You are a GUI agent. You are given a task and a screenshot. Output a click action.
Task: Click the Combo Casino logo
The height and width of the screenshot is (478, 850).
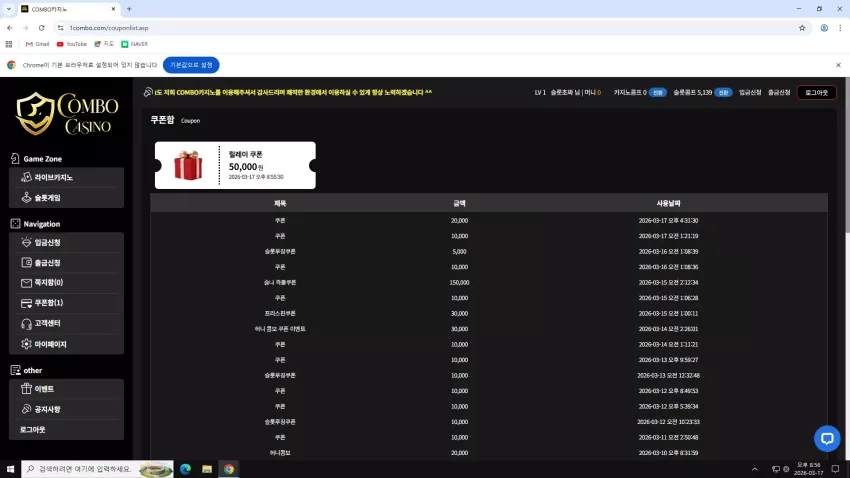[x=67, y=114]
